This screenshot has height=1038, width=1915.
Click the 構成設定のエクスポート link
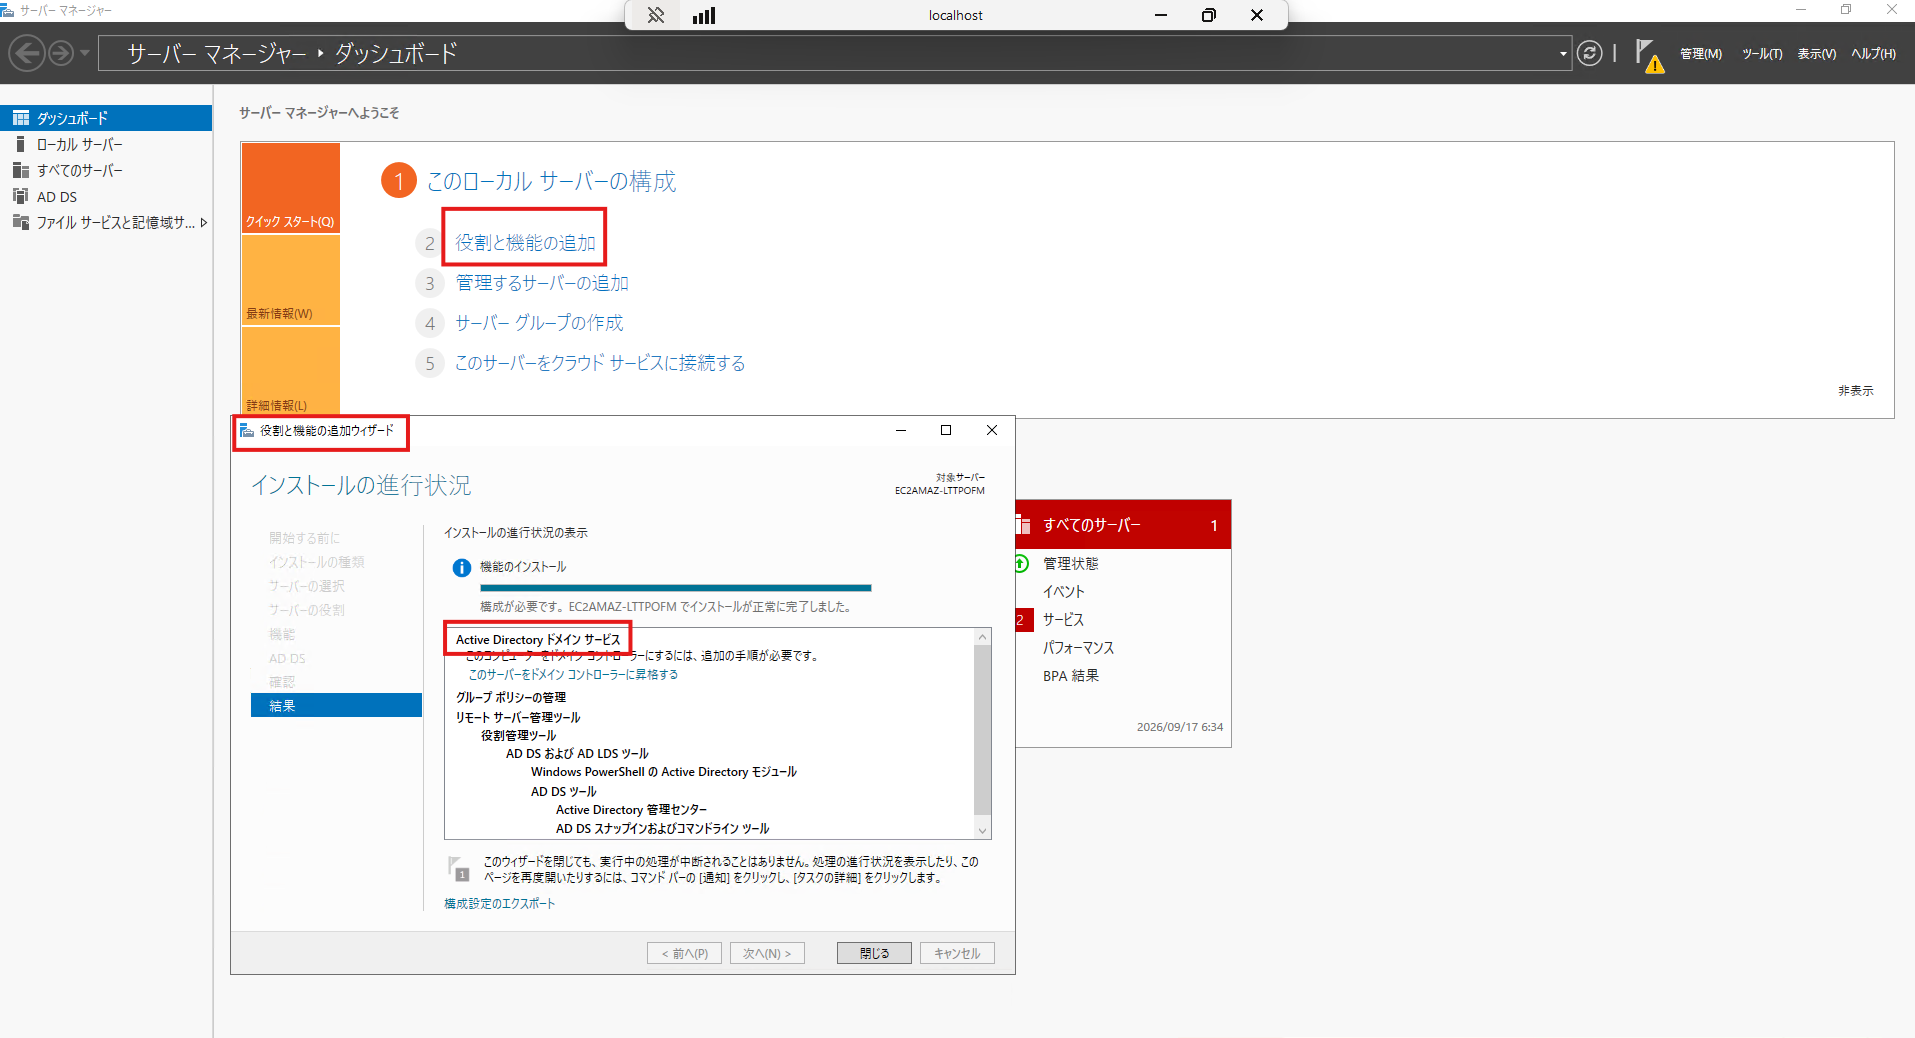(499, 903)
